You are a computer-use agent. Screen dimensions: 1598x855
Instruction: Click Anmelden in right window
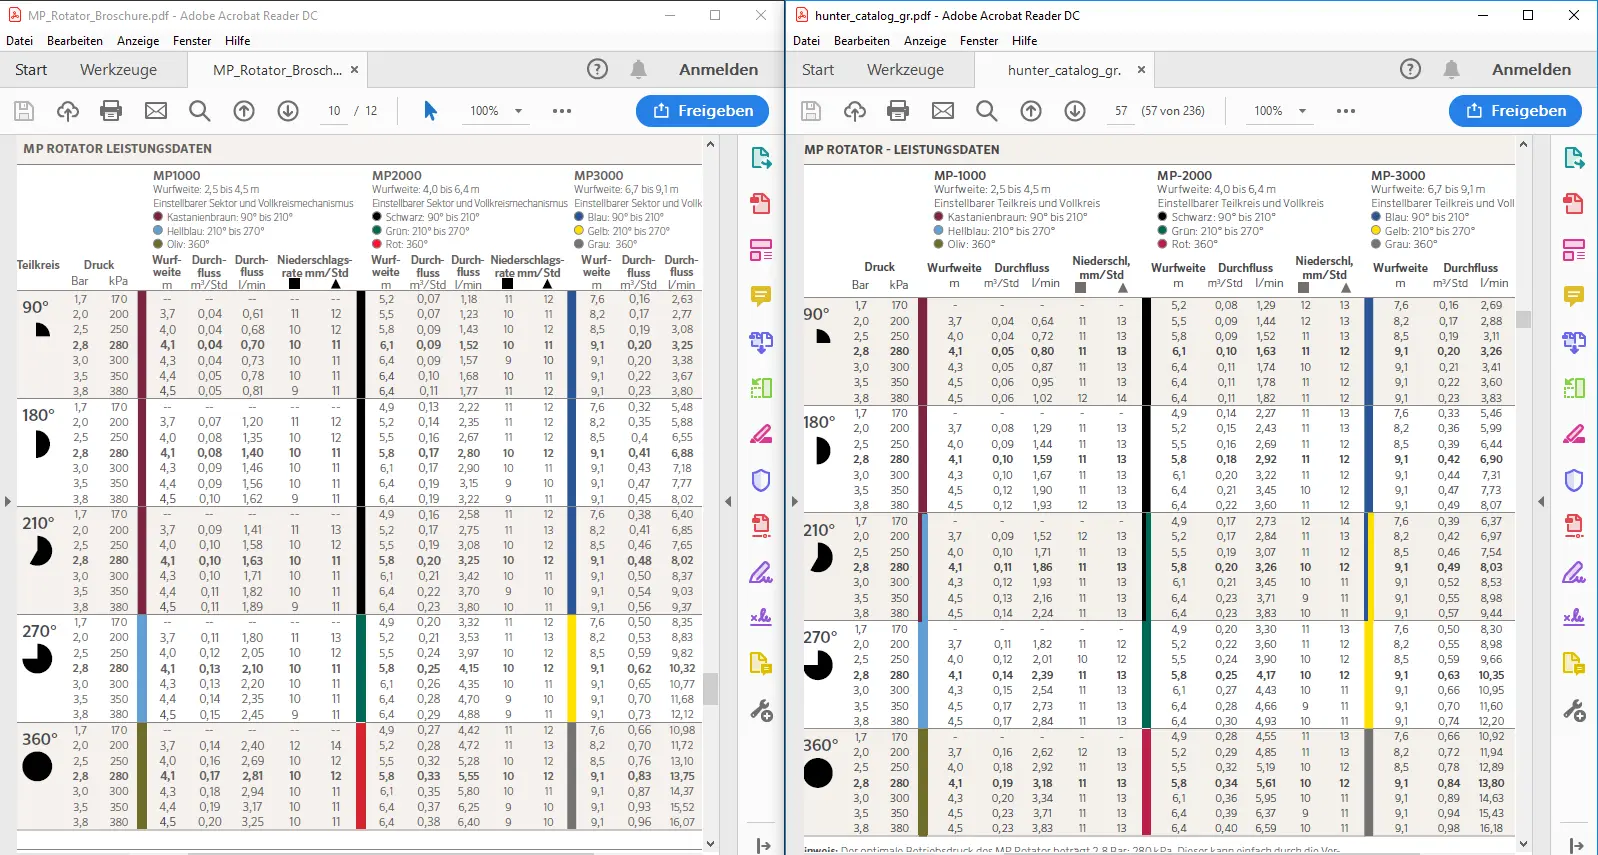click(1531, 69)
